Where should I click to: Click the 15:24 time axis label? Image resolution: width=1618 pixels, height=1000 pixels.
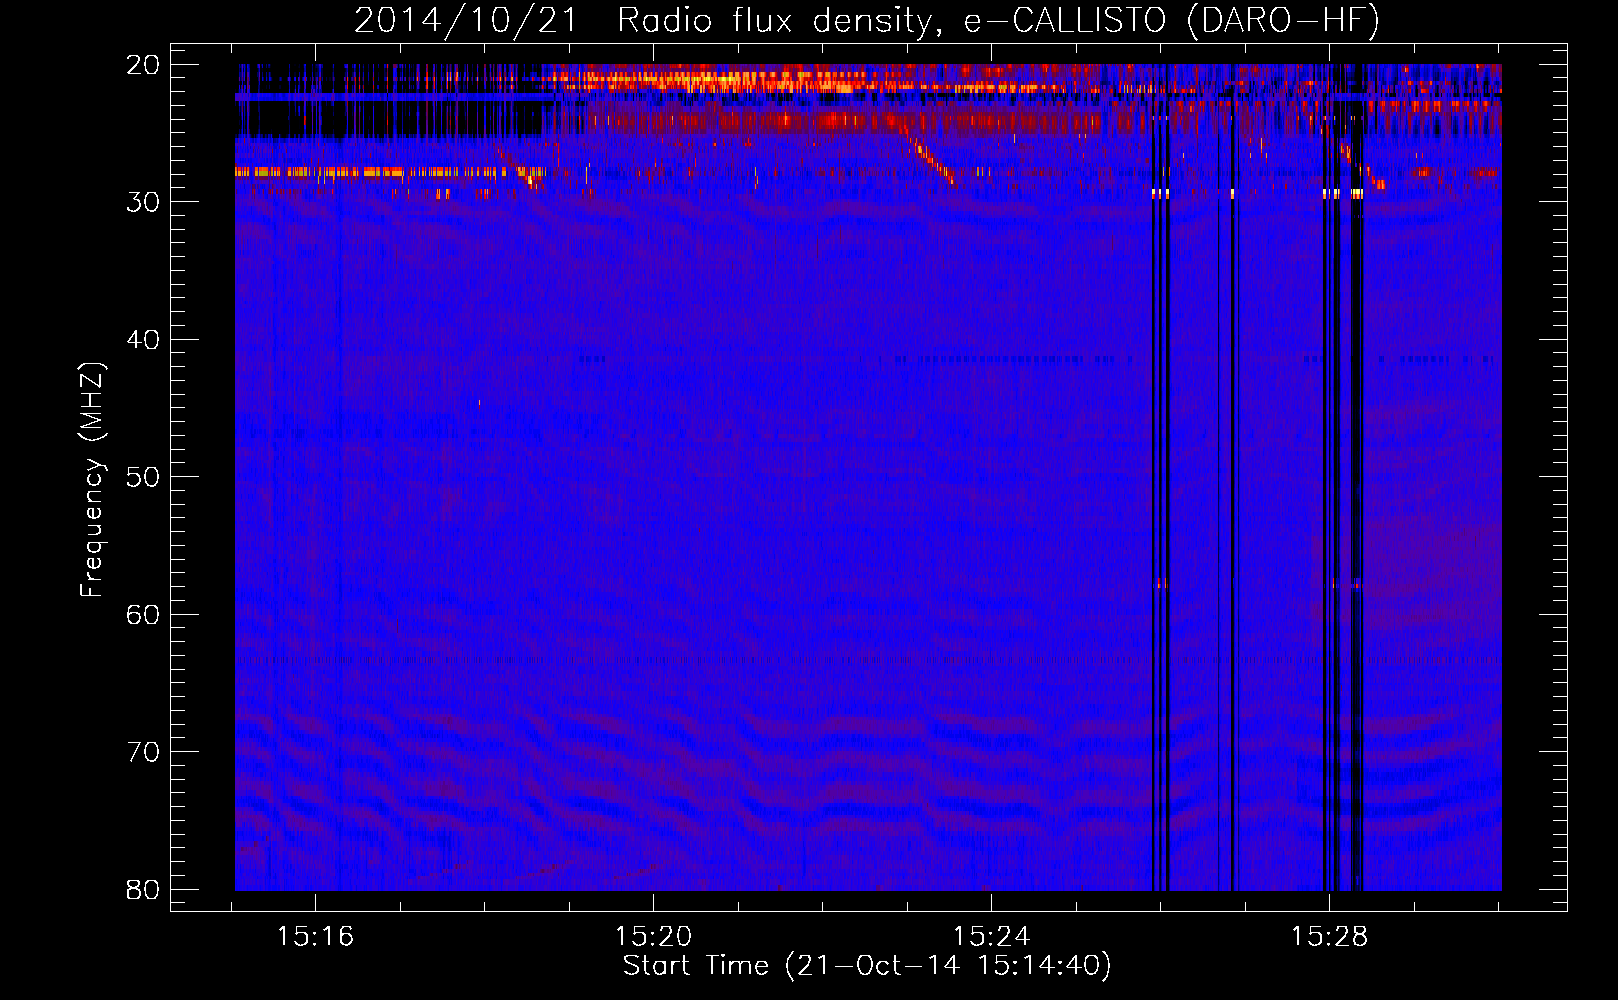[x=991, y=937]
